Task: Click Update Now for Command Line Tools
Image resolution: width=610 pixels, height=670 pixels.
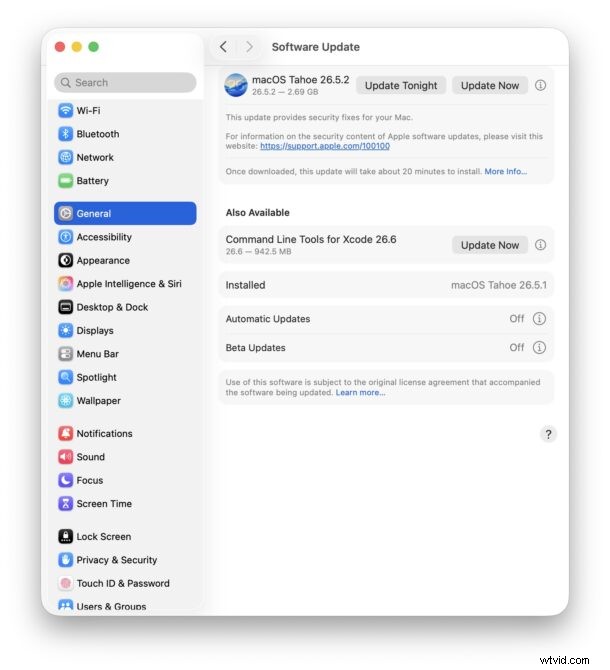Action: click(490, 246)
